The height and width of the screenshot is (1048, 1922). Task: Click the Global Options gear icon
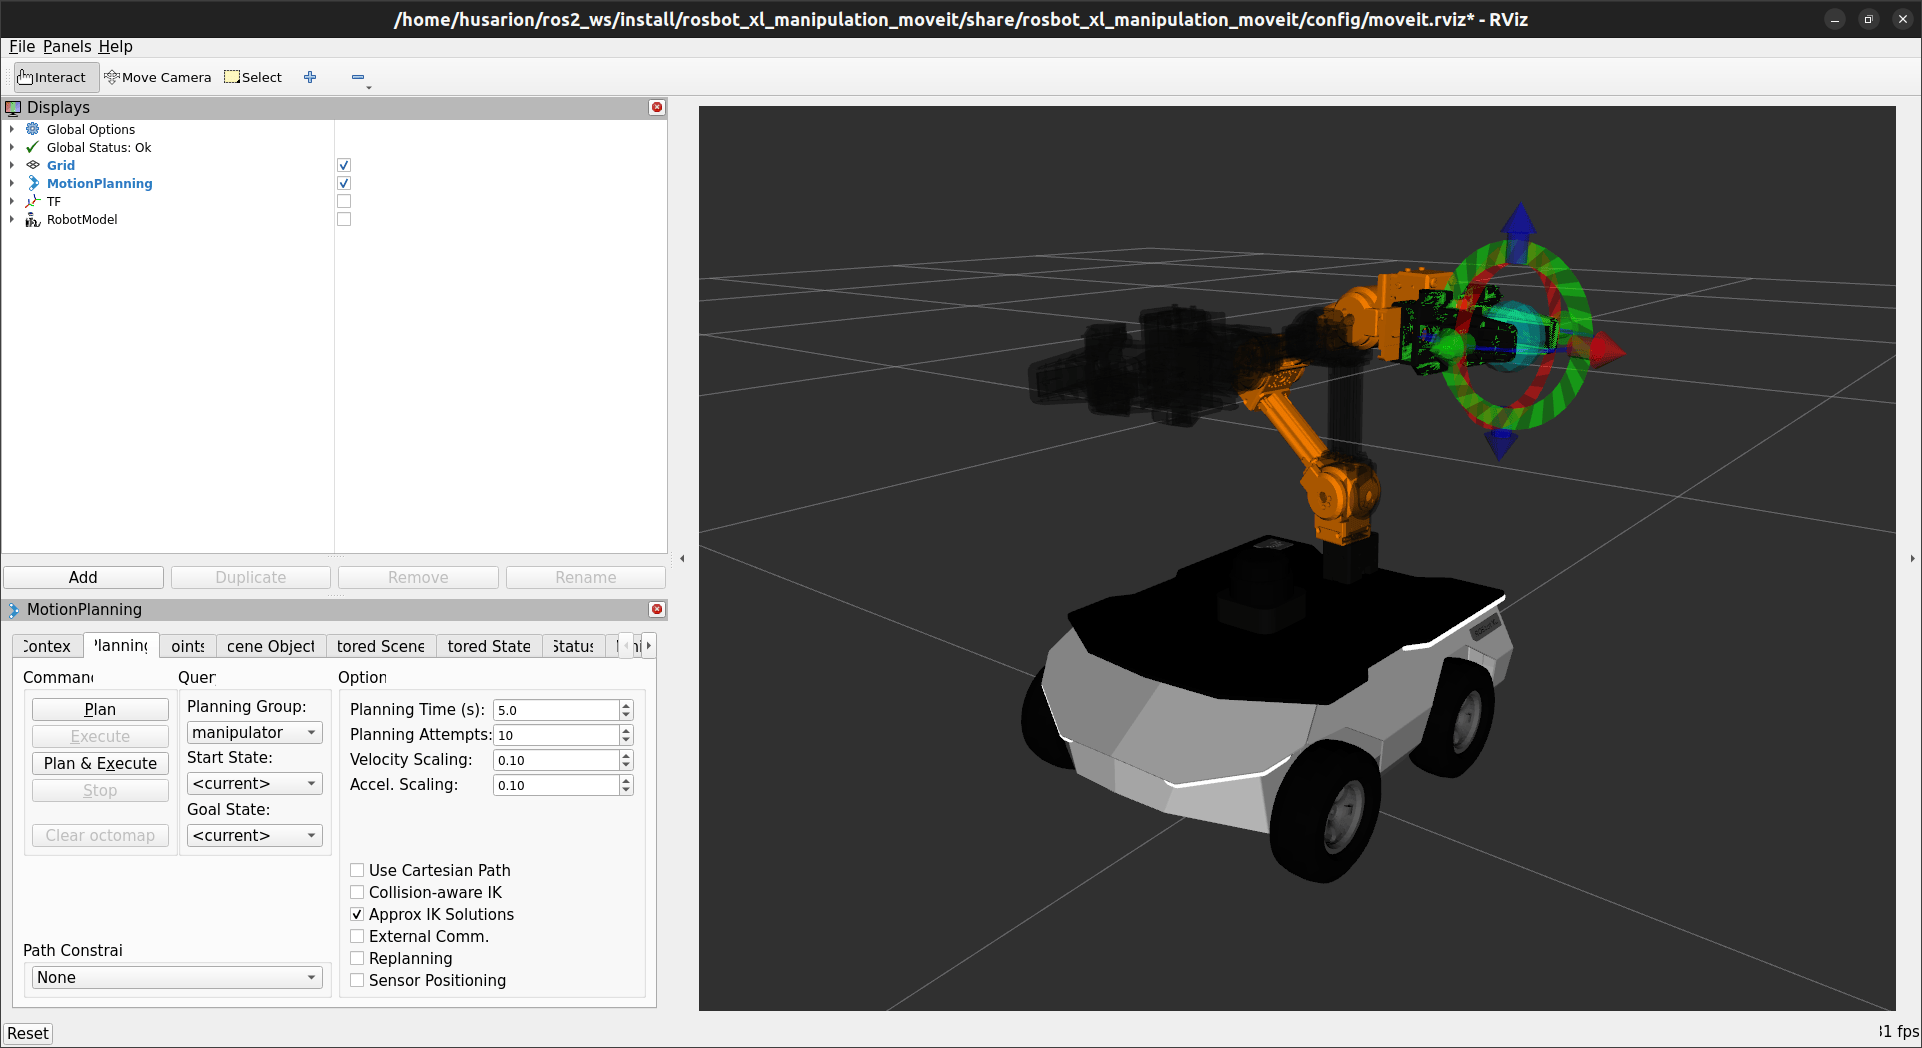pos(32,129)
